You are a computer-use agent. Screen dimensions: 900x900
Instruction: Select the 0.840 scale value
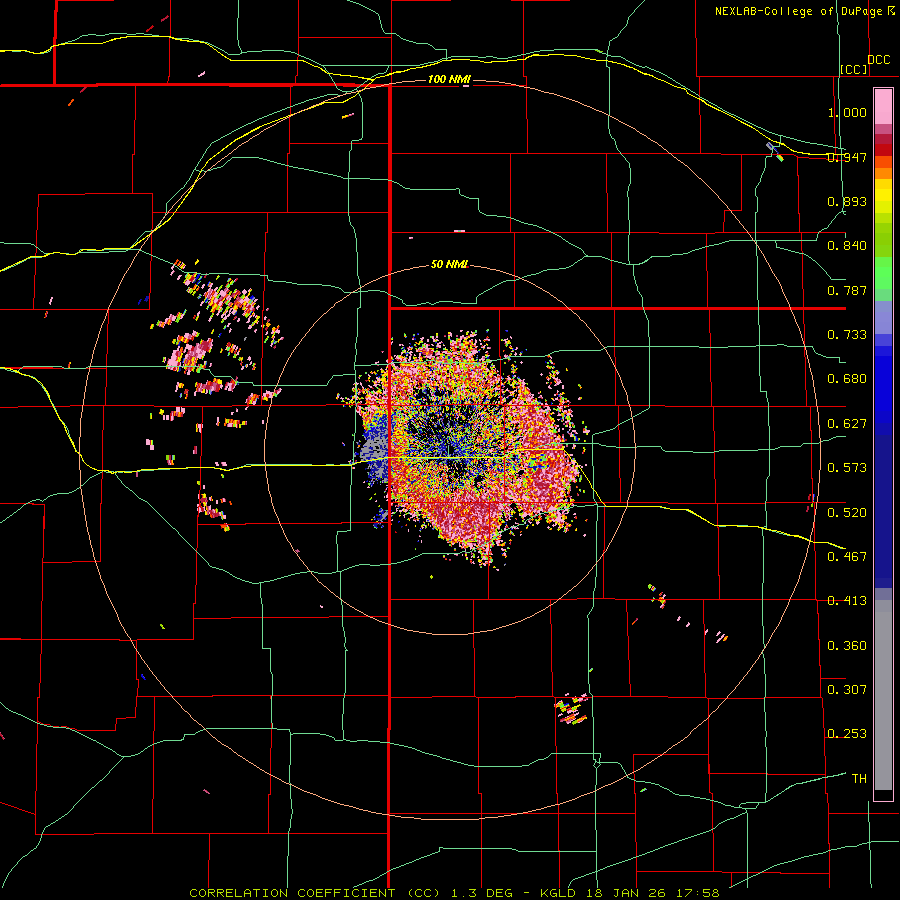tap(847, 246)
